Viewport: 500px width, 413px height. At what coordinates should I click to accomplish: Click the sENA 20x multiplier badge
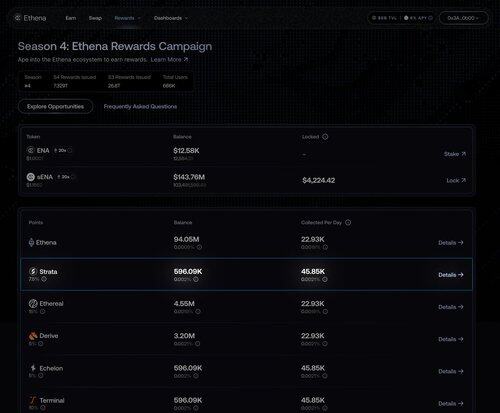click(66, 177)
